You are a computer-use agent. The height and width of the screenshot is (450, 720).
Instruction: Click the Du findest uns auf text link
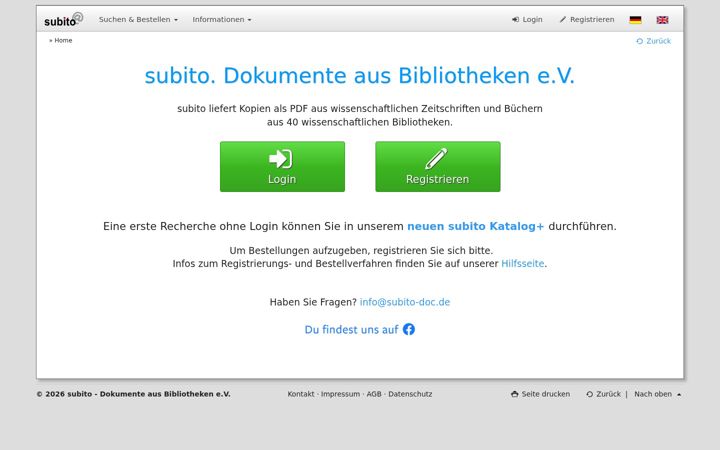[x=351, y=330]
